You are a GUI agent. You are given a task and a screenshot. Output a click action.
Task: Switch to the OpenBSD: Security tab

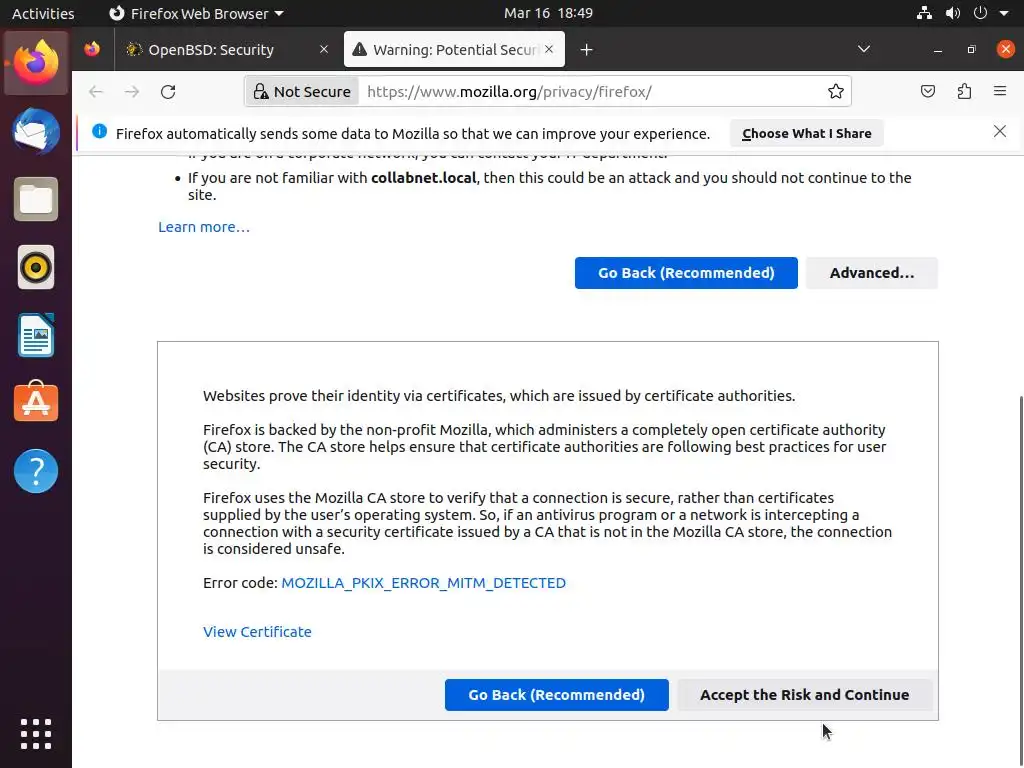pos(211,49)
